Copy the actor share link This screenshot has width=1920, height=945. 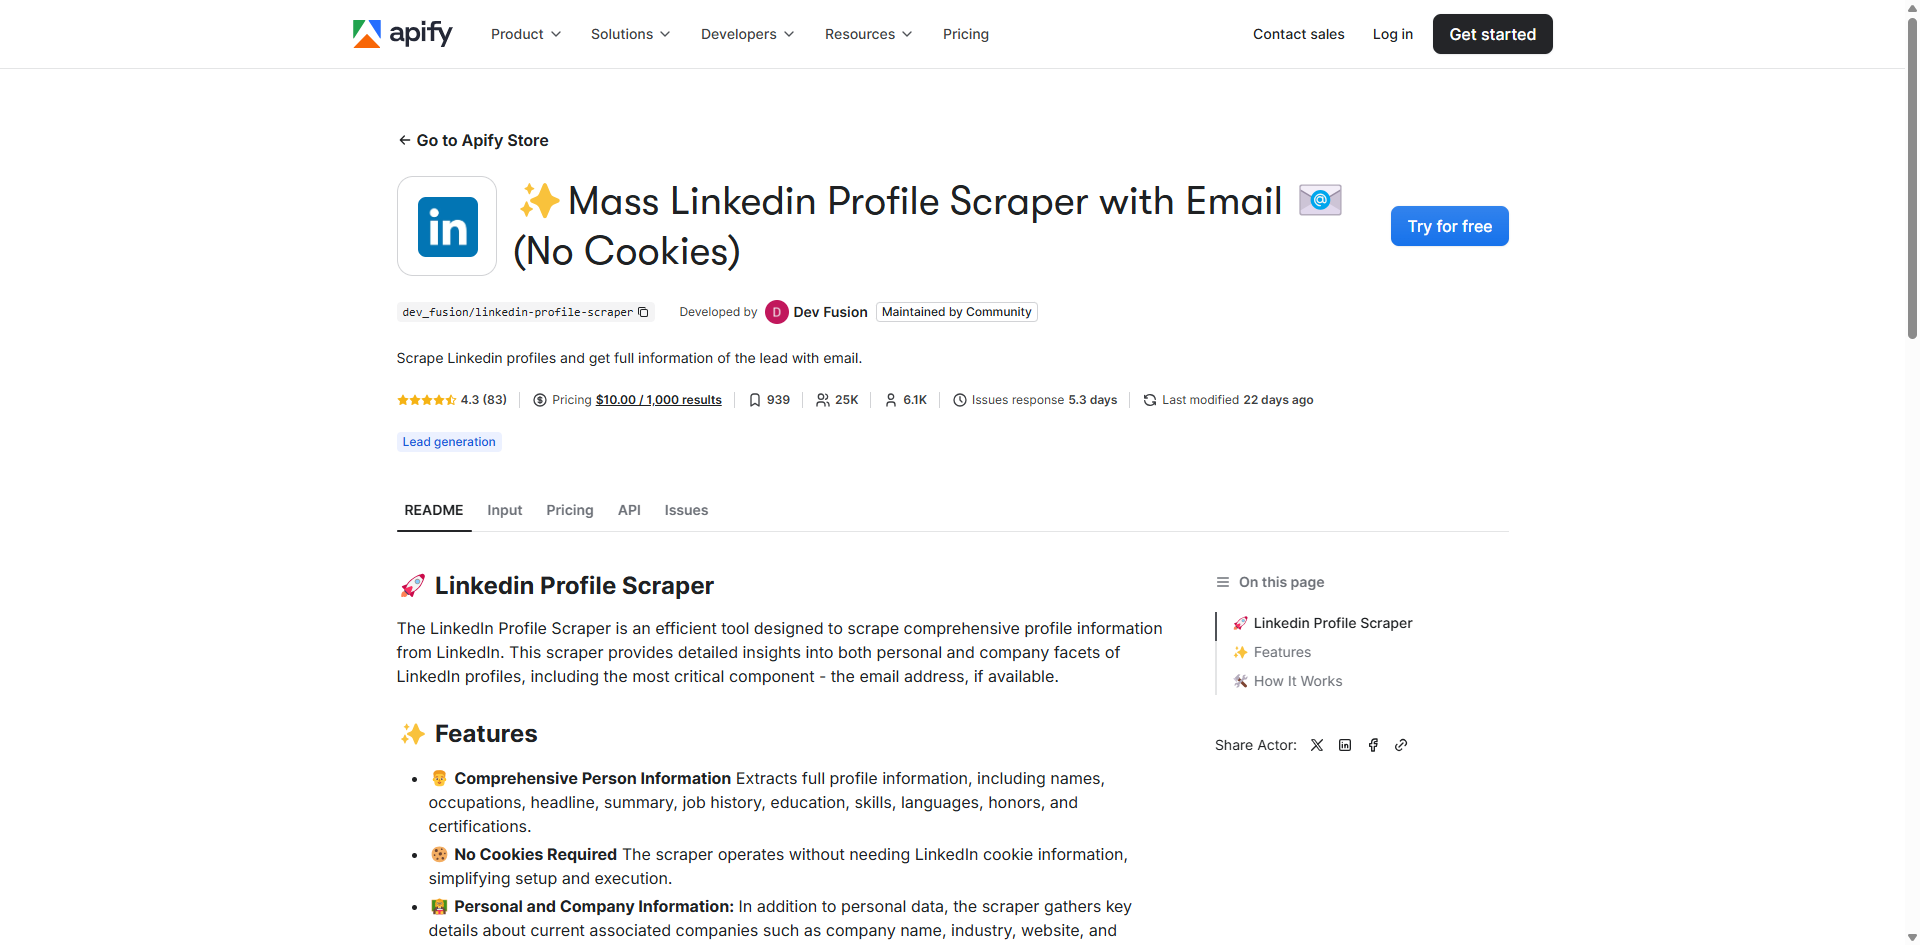[1401, 745]
